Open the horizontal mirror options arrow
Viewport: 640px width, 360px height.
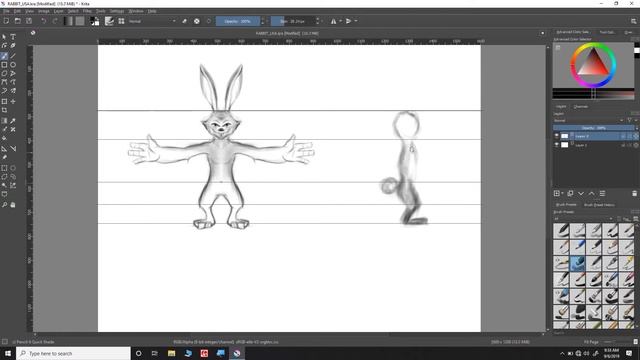pyautogui.click(x=340, y=21)
